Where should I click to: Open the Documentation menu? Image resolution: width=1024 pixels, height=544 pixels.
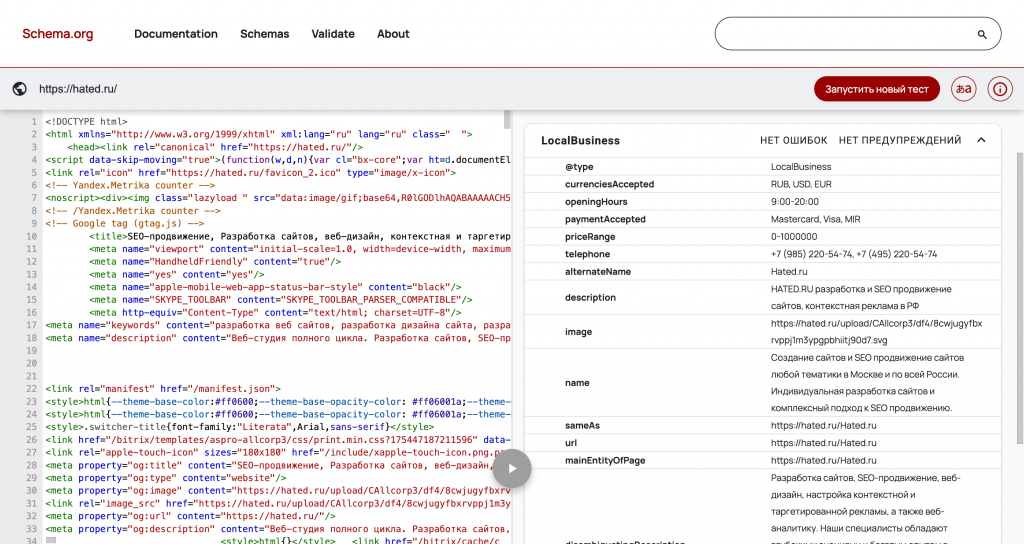176,34
